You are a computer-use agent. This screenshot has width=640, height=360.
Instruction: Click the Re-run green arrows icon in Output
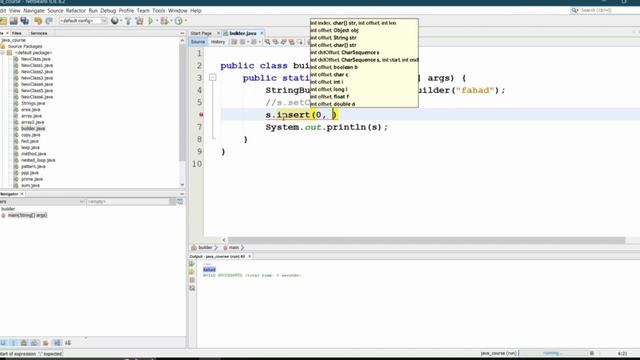tap(192, 264)
